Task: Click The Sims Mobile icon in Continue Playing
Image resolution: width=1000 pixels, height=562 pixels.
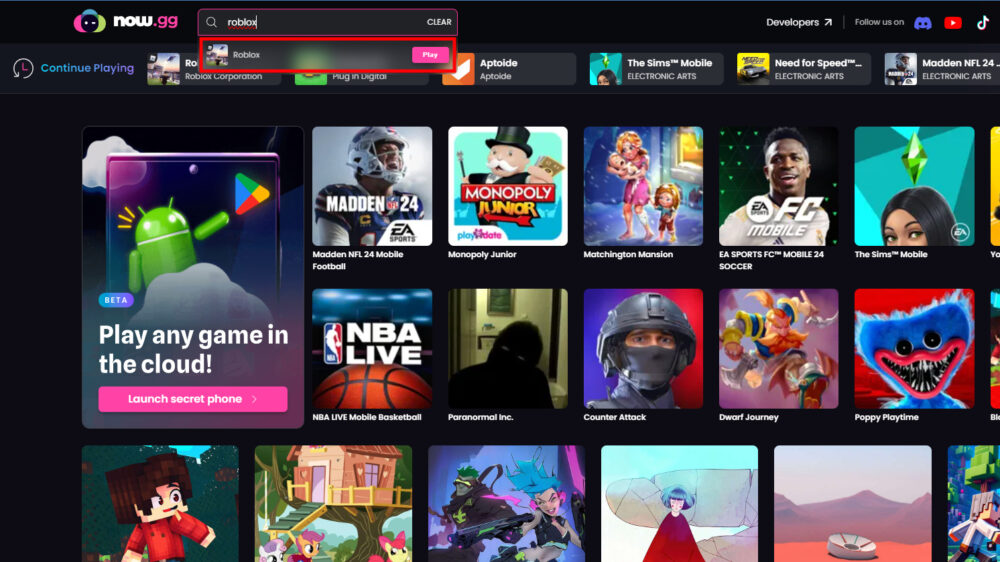Action: pyautogui.click(x=605, y=69)
